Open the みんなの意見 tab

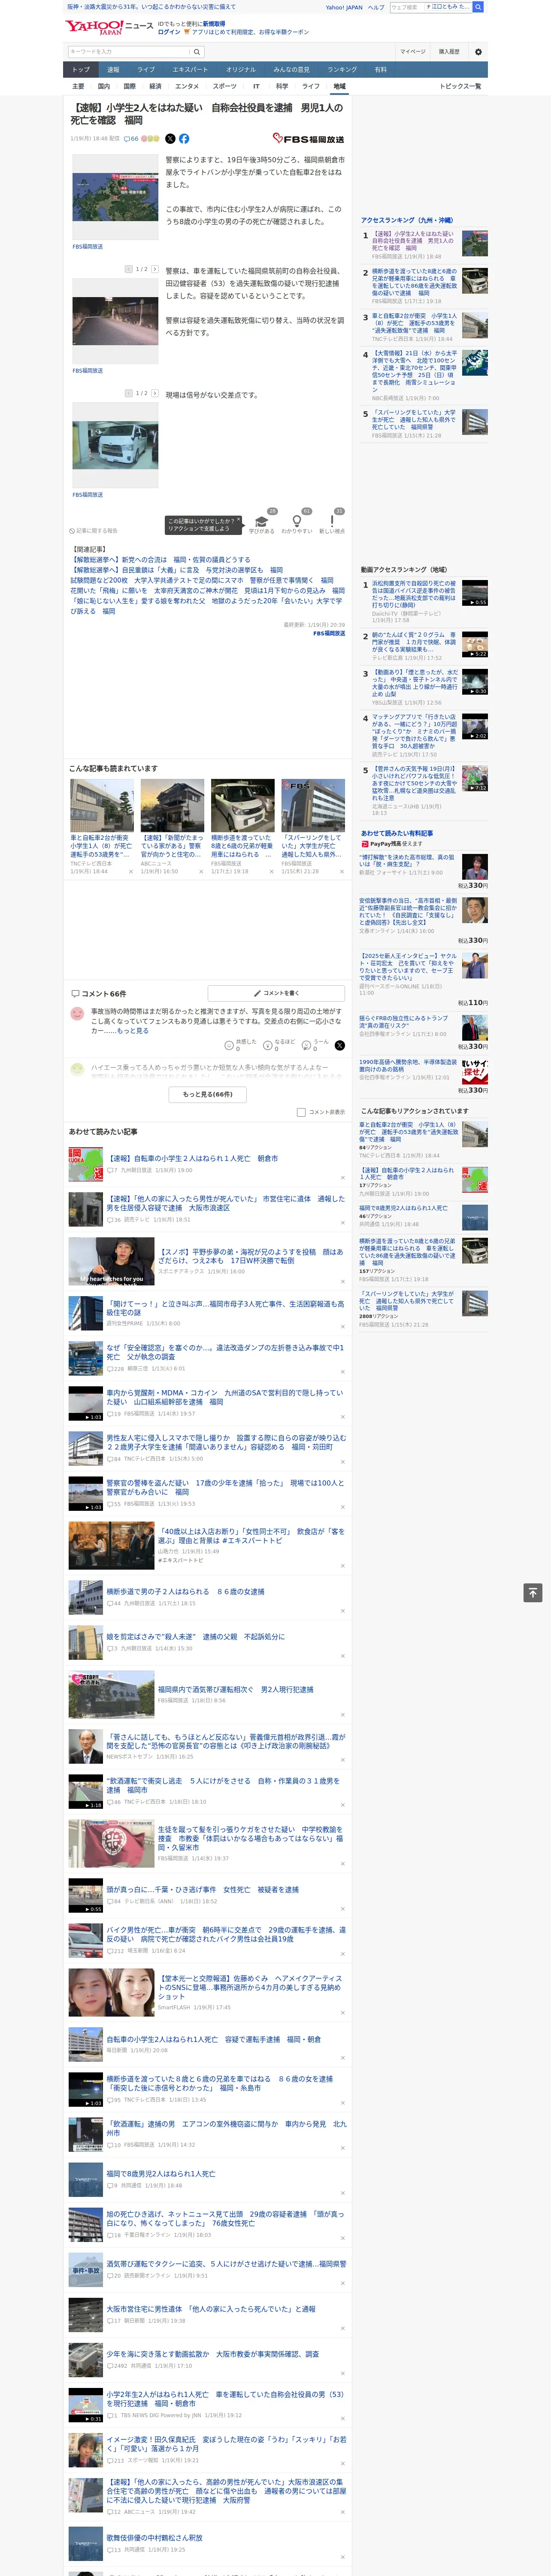[x=291, y=70]
